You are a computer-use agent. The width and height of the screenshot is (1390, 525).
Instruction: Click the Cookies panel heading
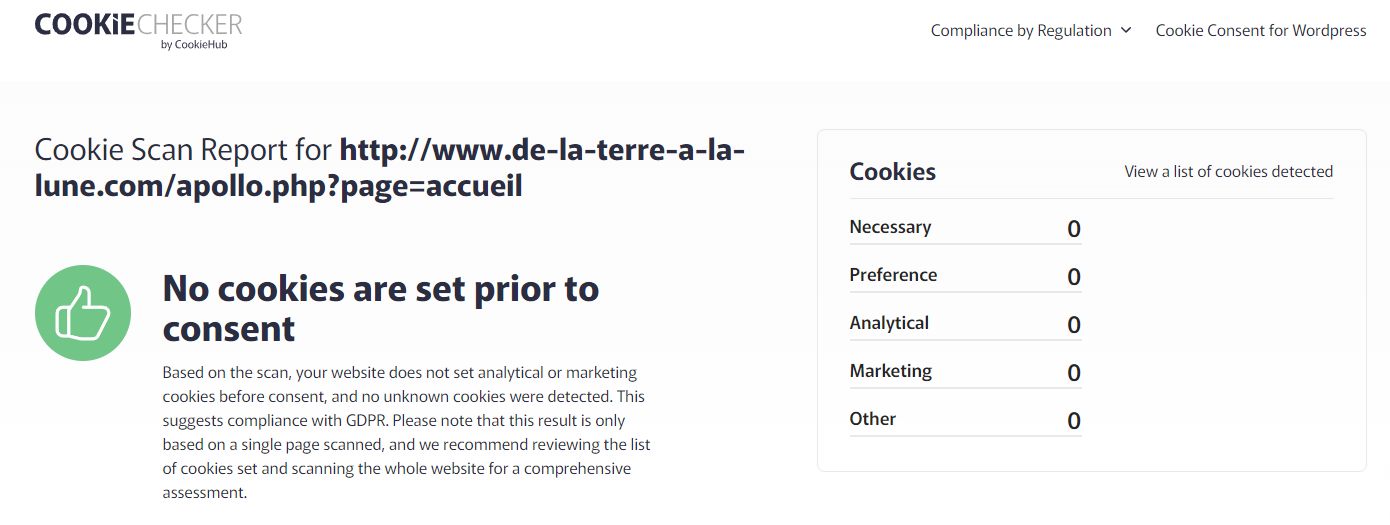pos(893,172)
